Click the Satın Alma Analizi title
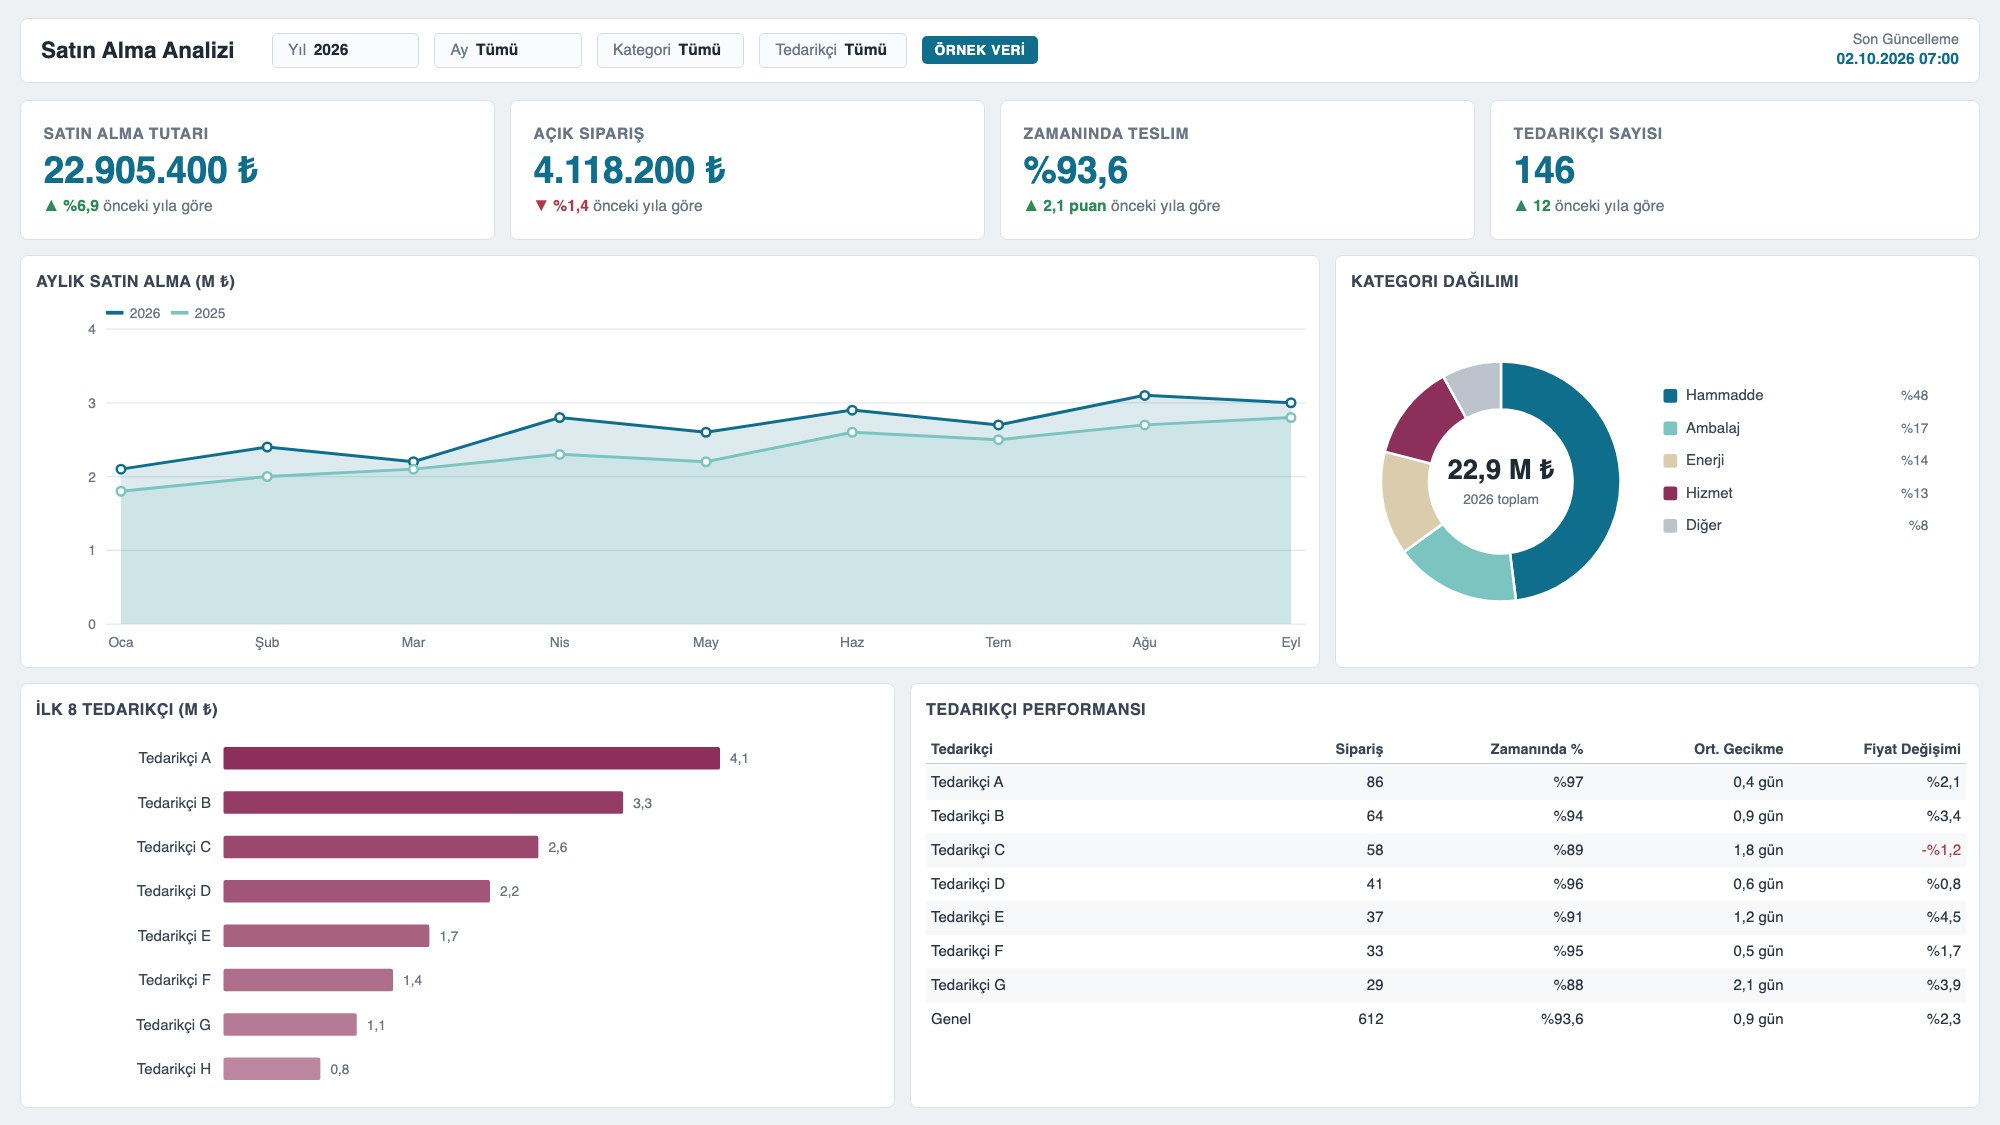This screenshot has height=1125, width=2000. (x=137, y=50)
